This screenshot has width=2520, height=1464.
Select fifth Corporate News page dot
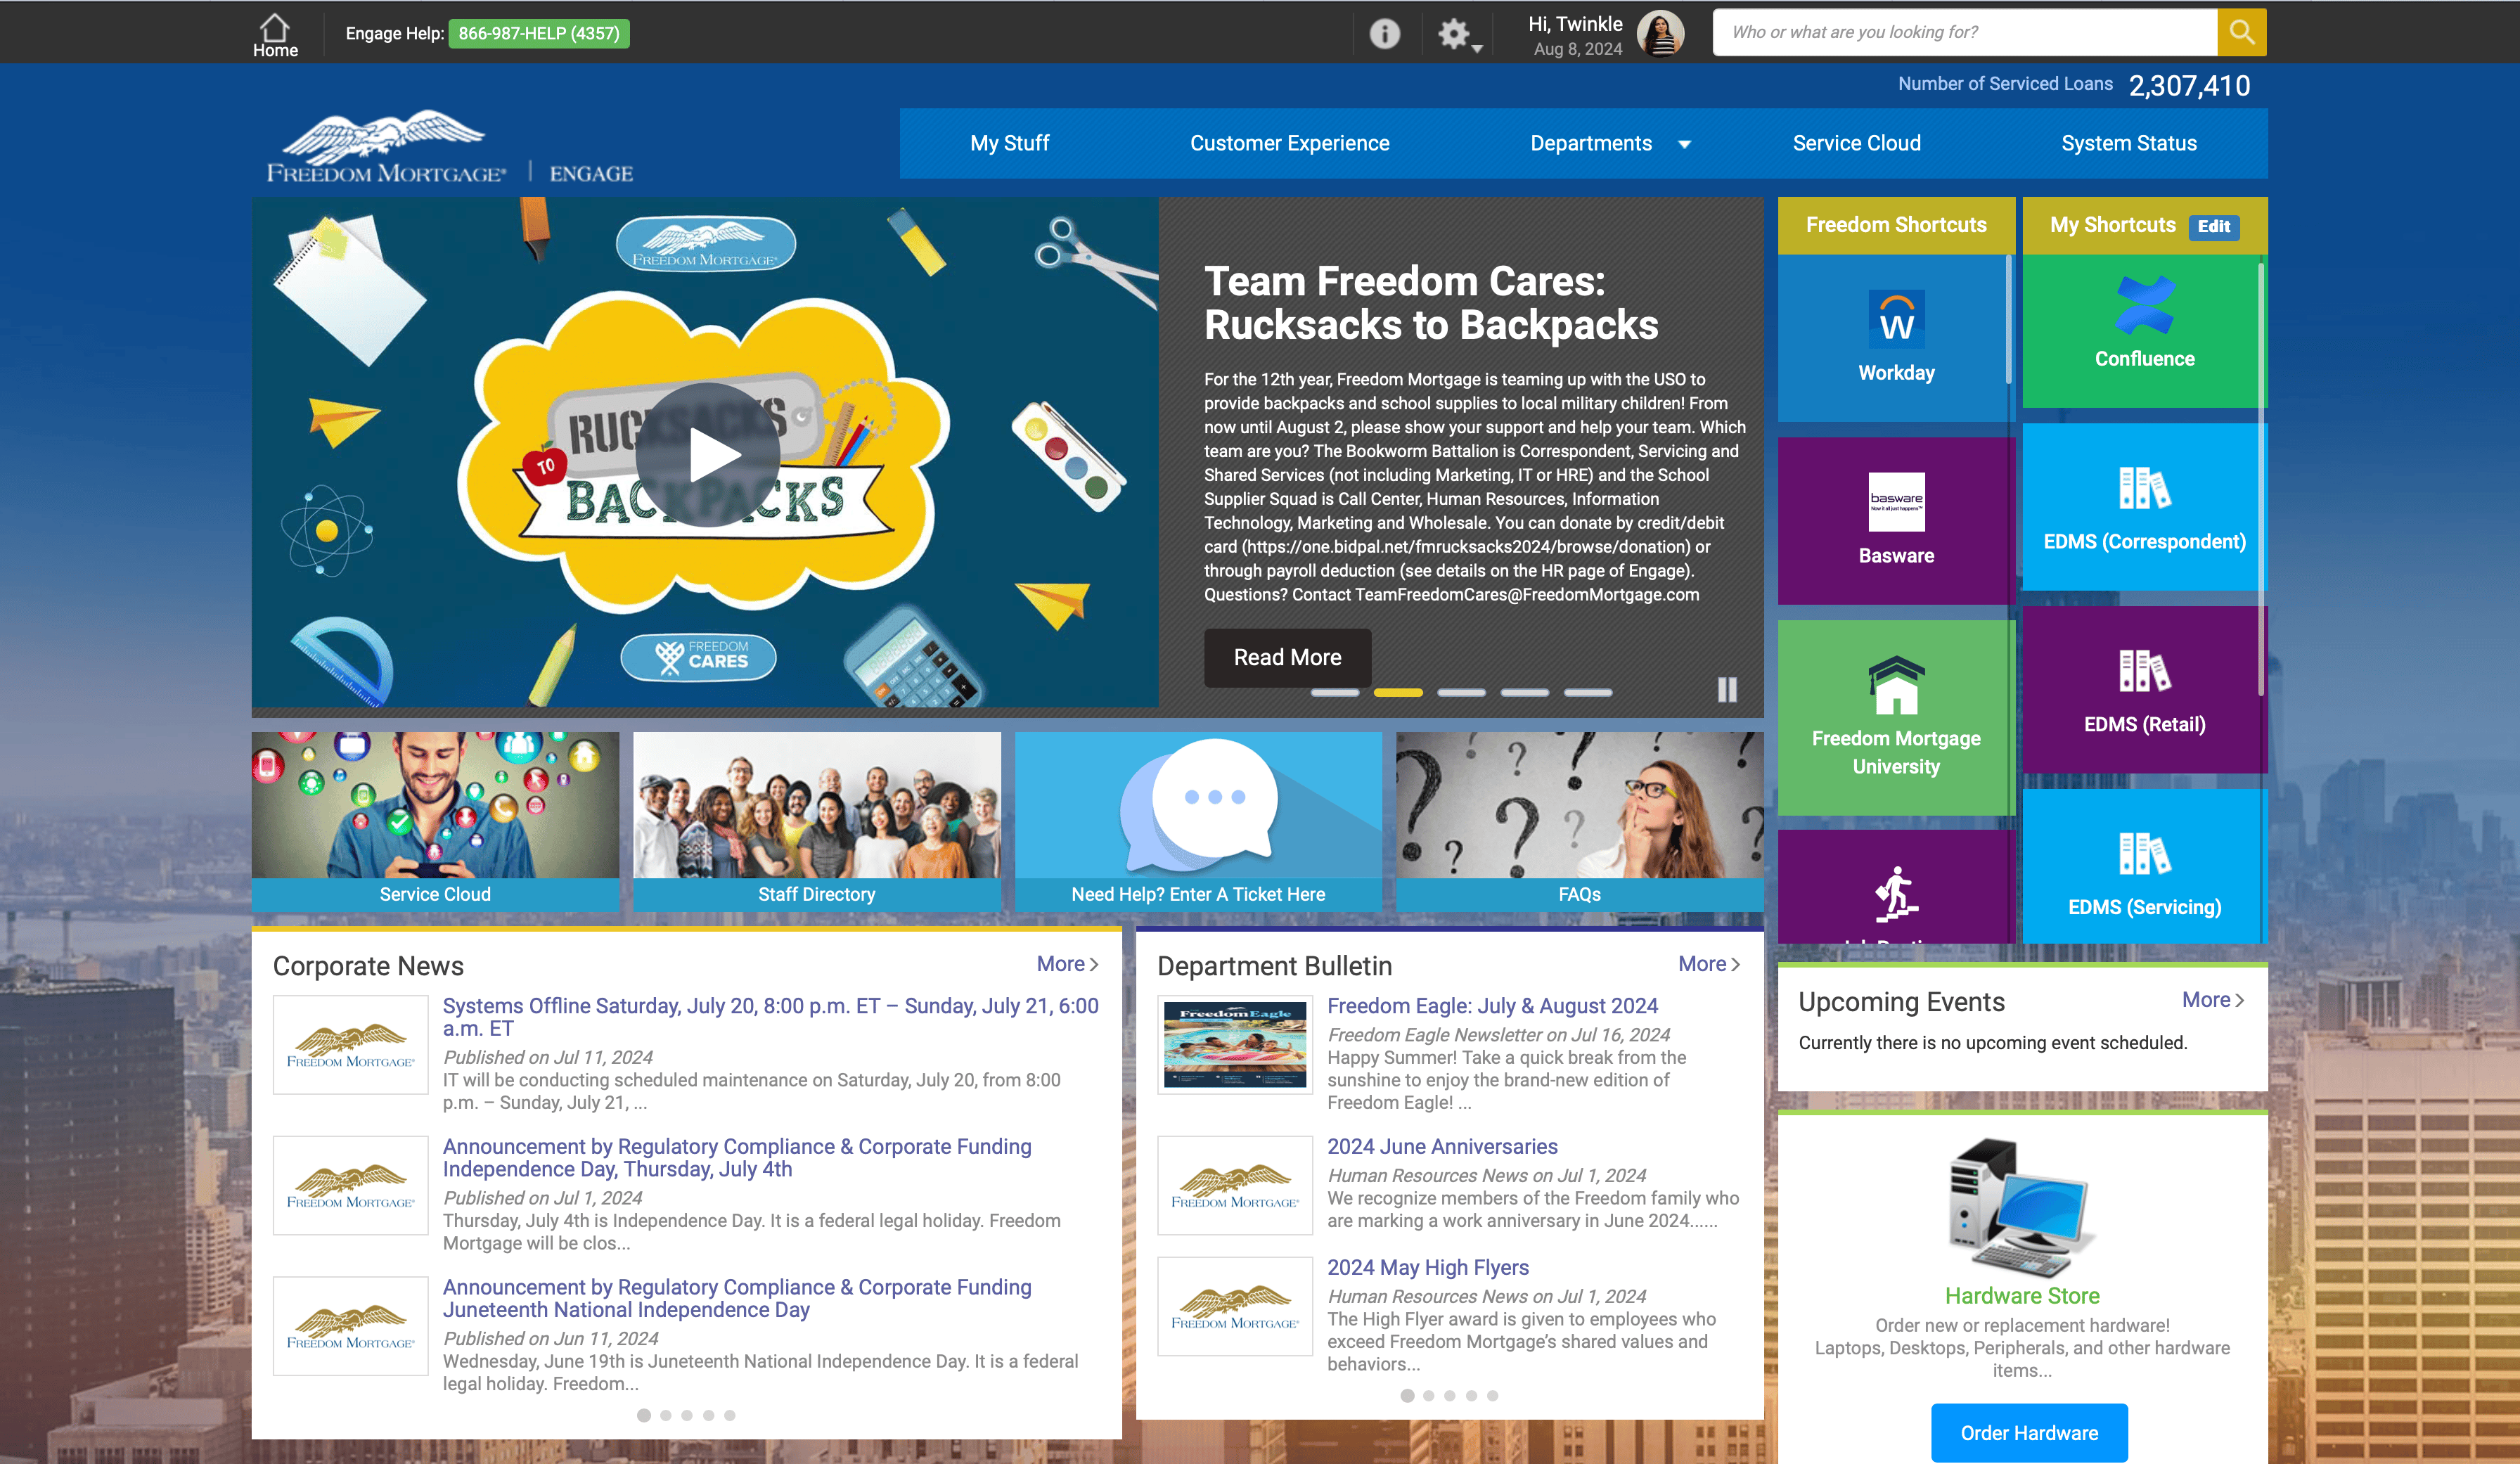[x=729, y=1415]
